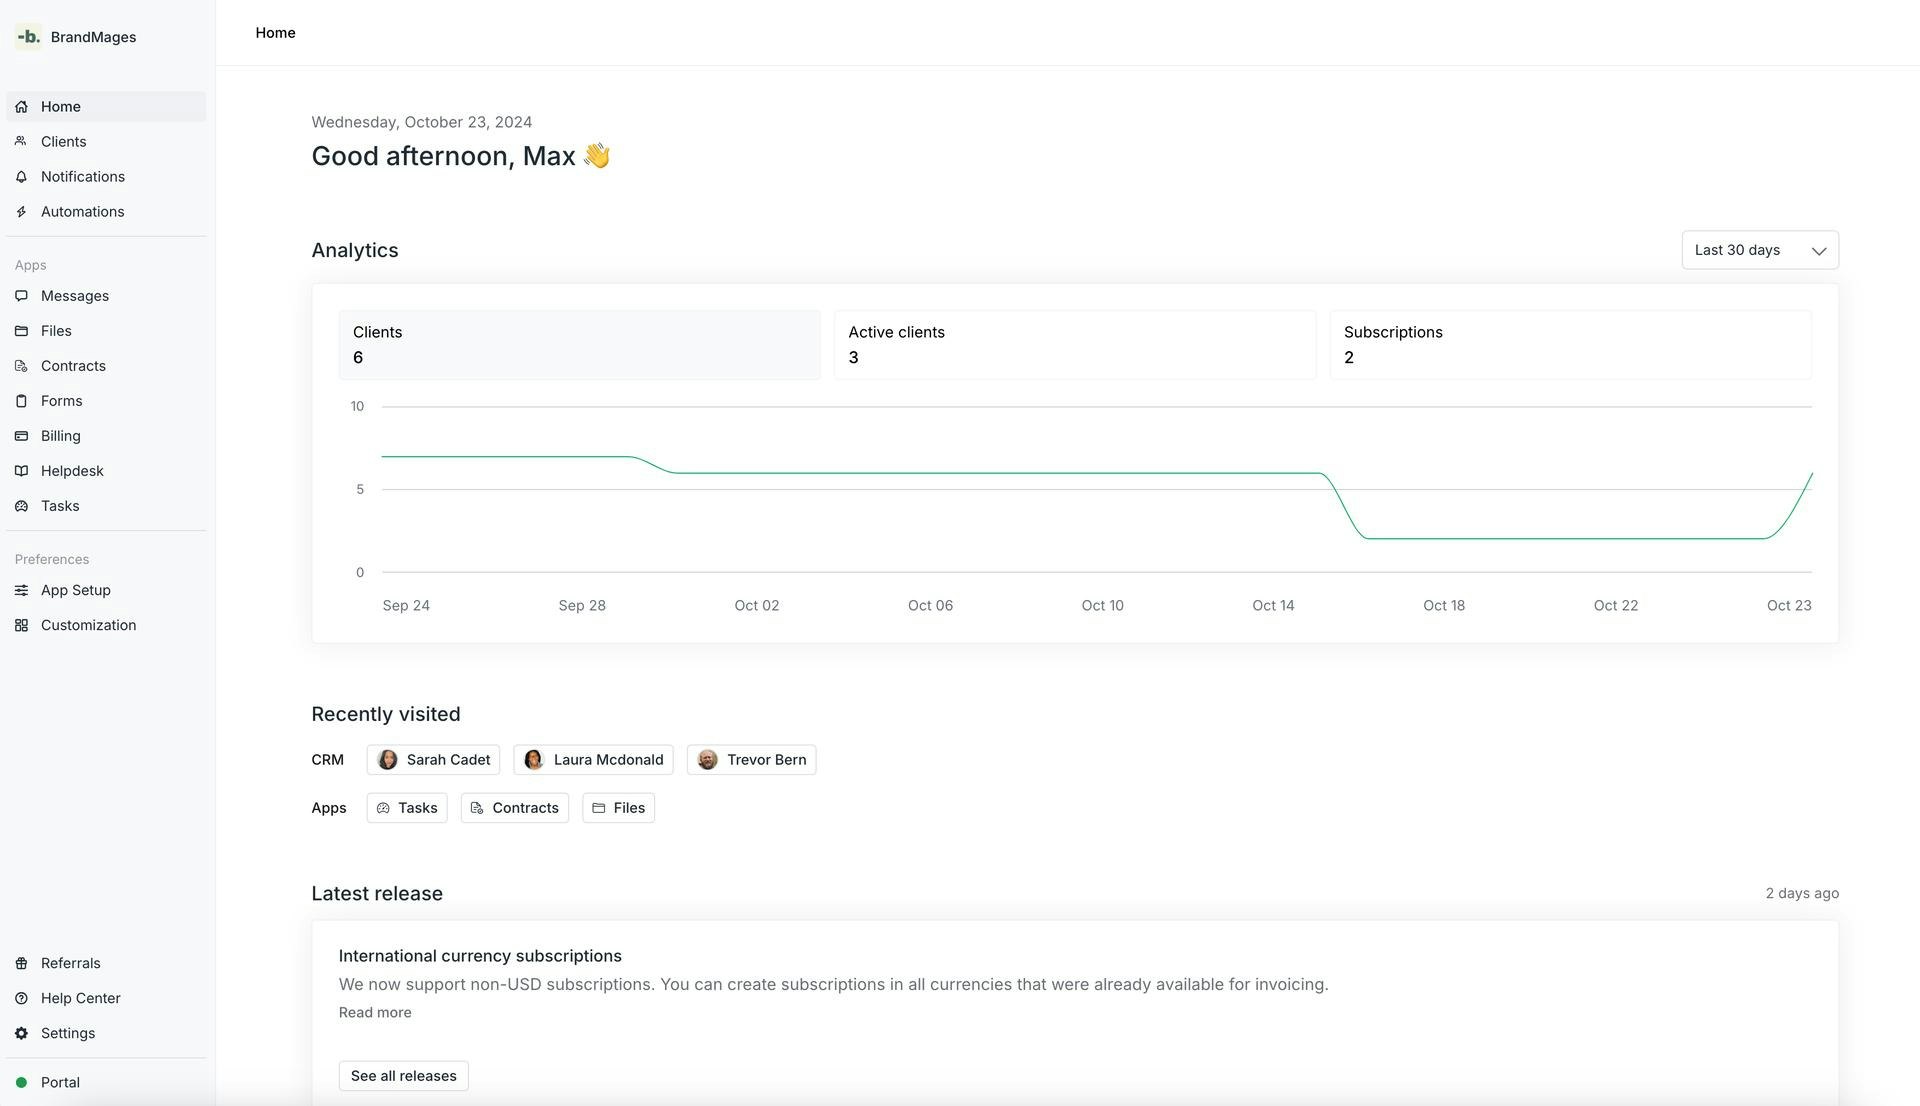
Task: Click the Oct 23 axis label
Action: click(1789, 606)
